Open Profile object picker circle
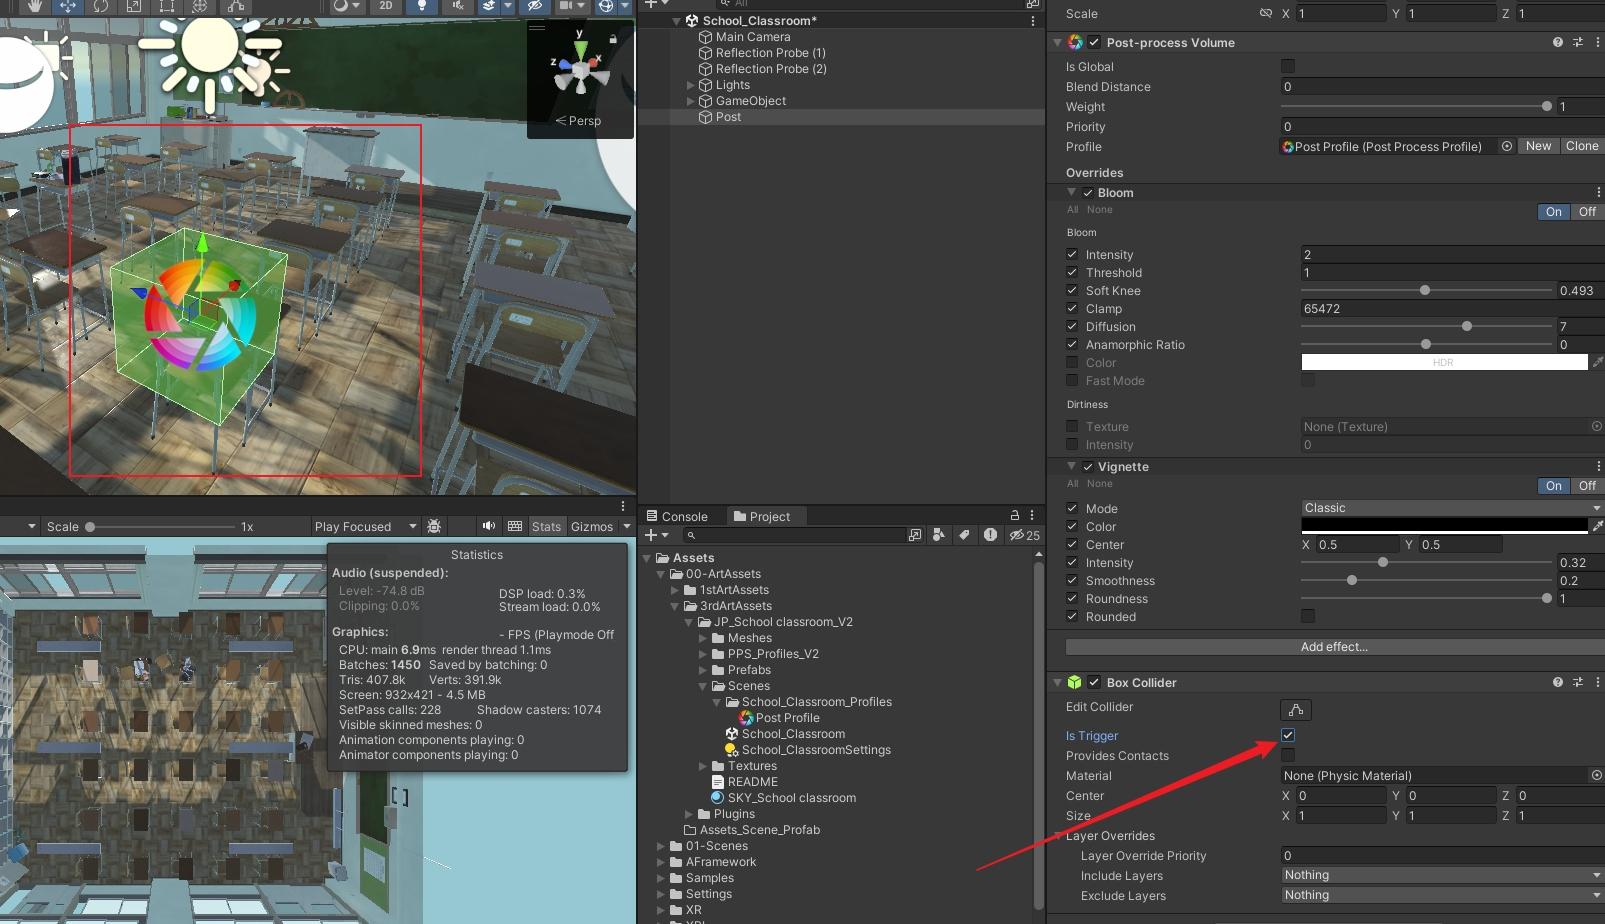 tap(1507, 146)
